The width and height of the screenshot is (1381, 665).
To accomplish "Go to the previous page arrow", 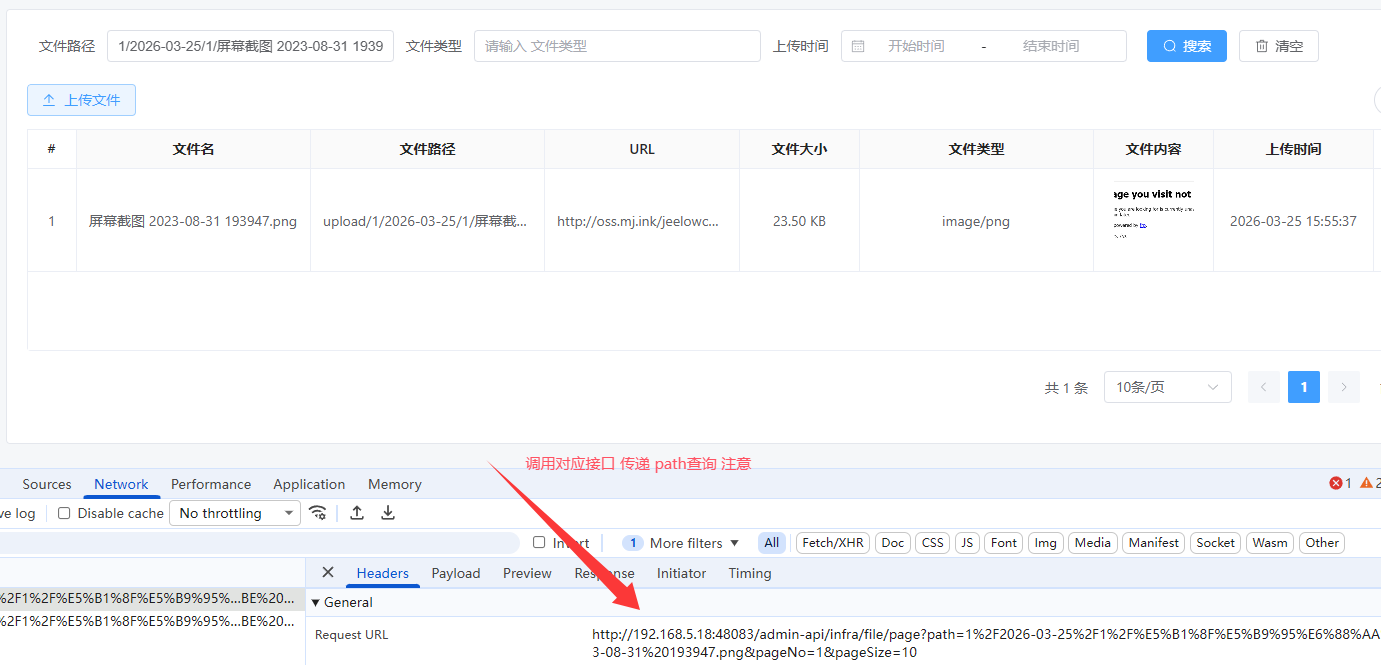I will [x=1264, y=387].
